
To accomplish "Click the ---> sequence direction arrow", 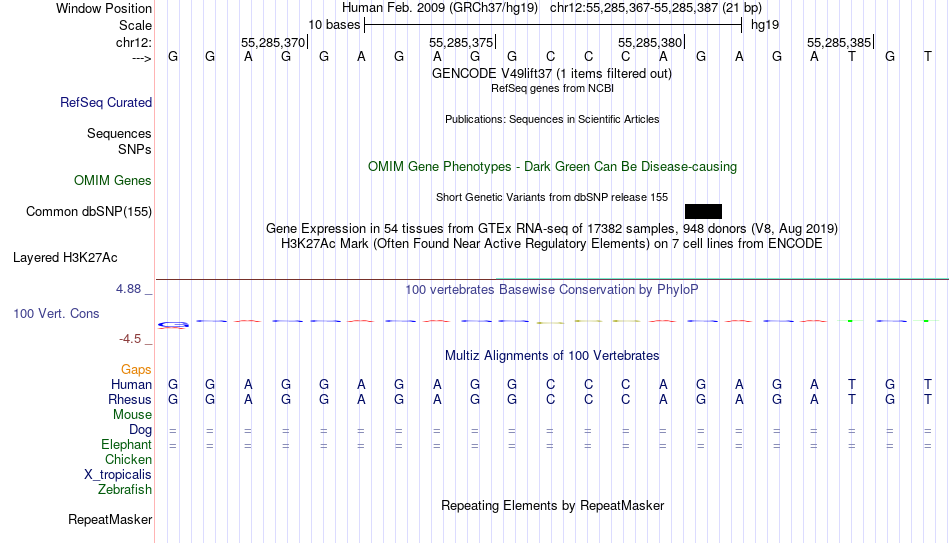I will point(142,58).
